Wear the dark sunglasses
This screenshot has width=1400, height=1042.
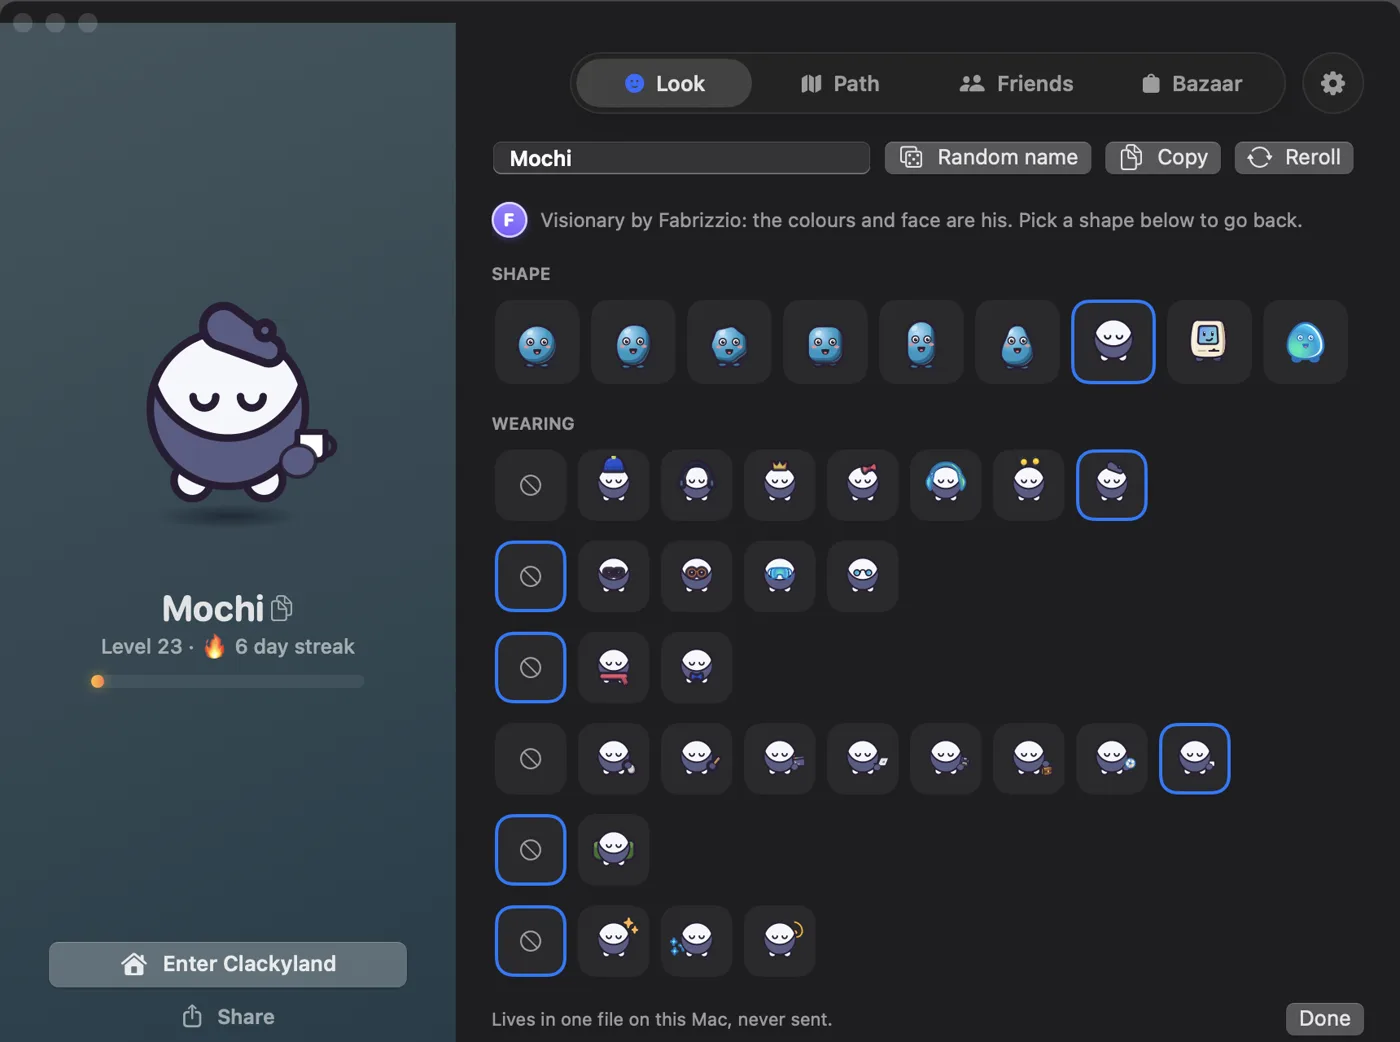point(613,576)
